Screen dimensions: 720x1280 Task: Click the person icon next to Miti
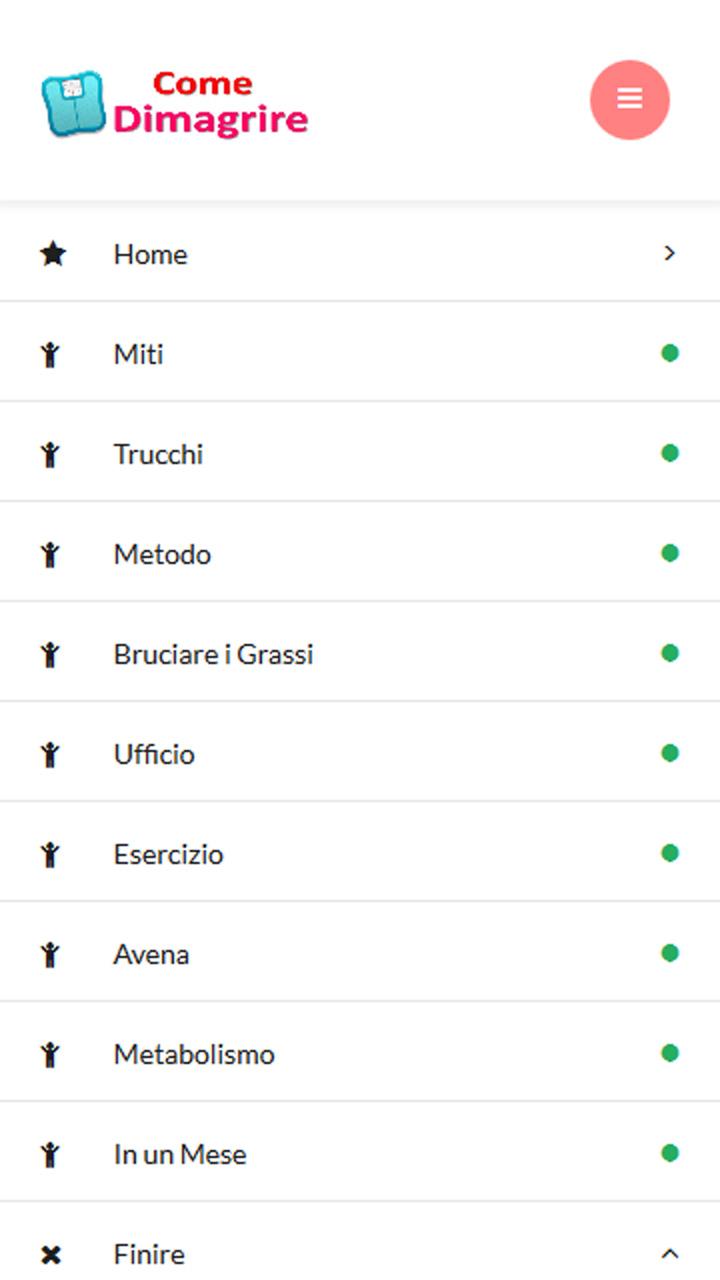coord(50,354)
